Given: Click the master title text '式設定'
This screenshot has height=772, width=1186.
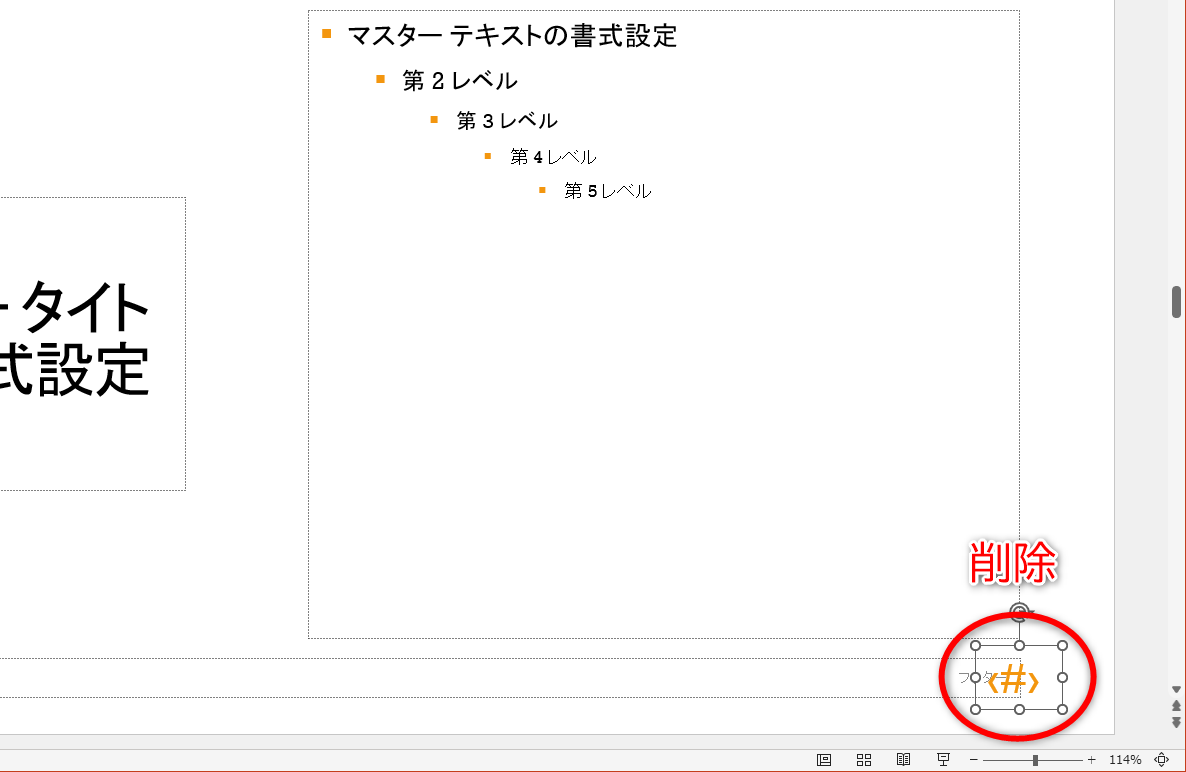Looking at the screenshot, I should [x=74, y=370].
